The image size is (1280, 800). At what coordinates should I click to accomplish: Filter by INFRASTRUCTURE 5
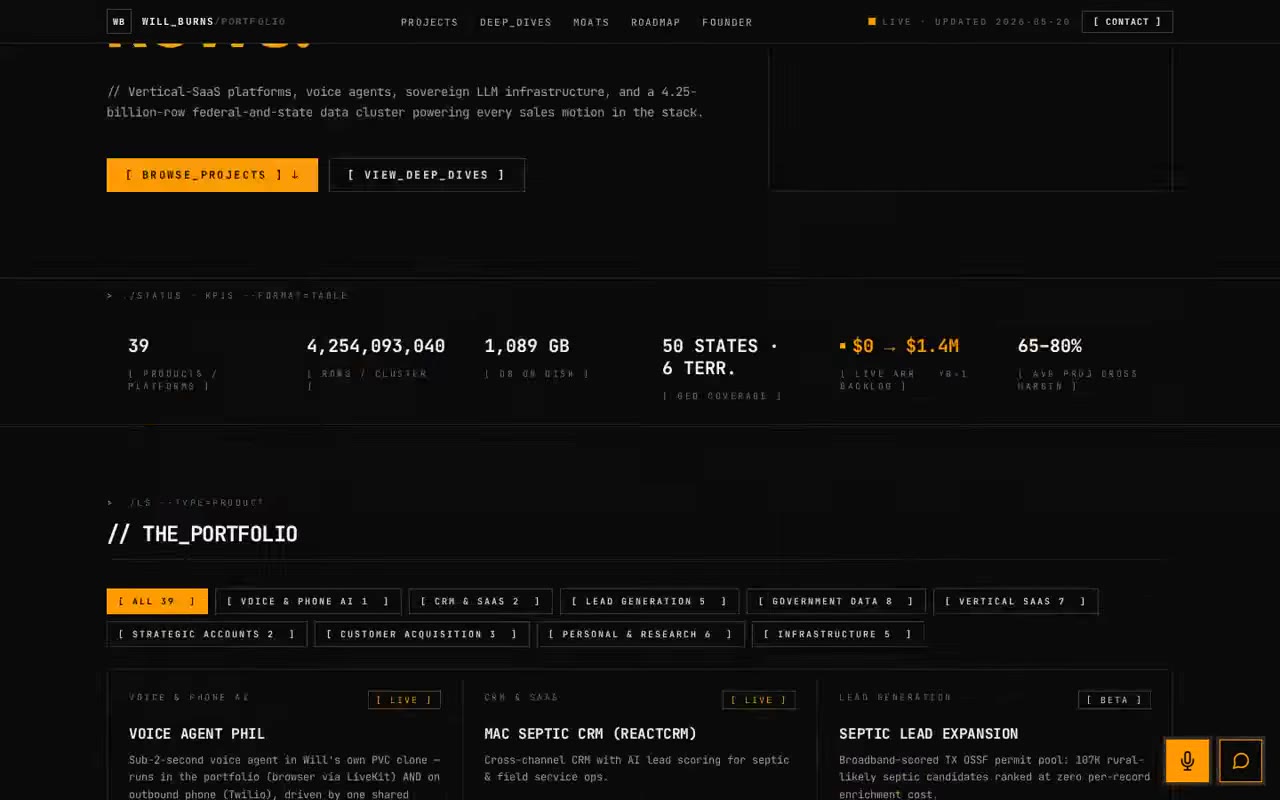coord(838,634)
